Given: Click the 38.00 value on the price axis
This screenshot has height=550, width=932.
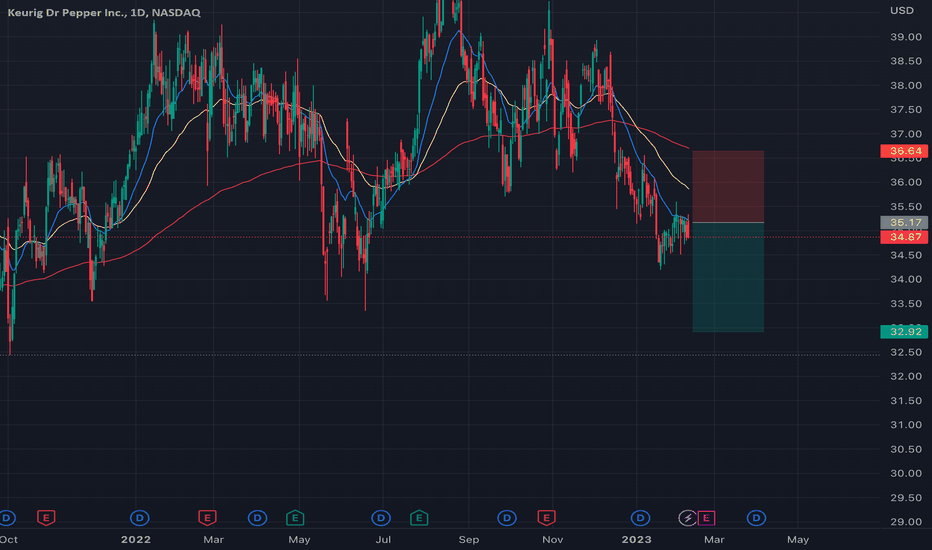Looking at the screenshot, I should (906, 86).
